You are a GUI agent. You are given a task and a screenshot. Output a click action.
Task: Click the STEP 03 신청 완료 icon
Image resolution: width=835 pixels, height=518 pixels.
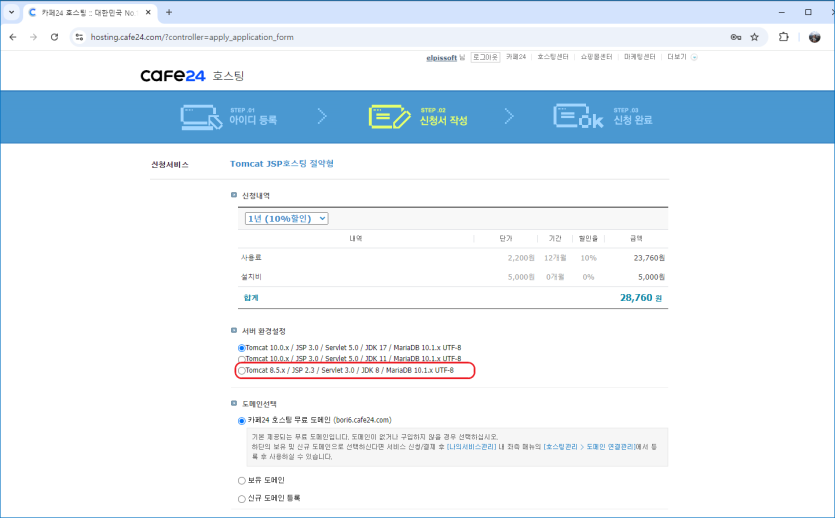coord(578,116)
